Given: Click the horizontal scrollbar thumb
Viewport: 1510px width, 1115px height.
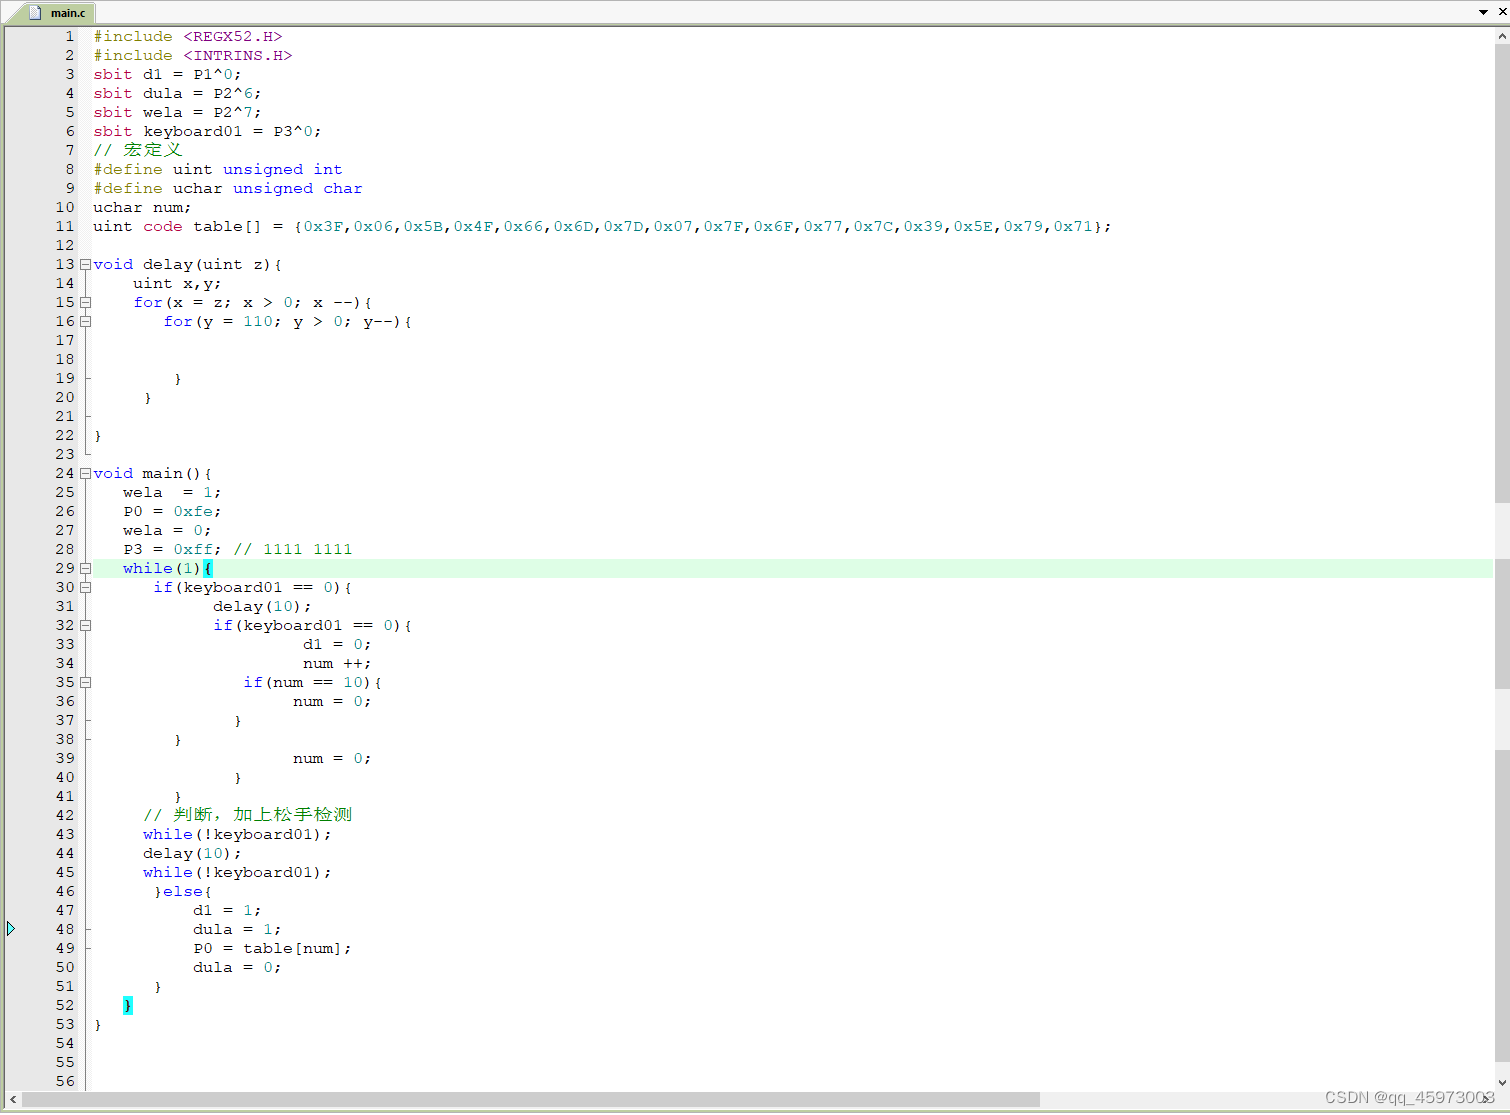Looking at the screenshot, I should pyautogui.click(x=531, y=1100).
